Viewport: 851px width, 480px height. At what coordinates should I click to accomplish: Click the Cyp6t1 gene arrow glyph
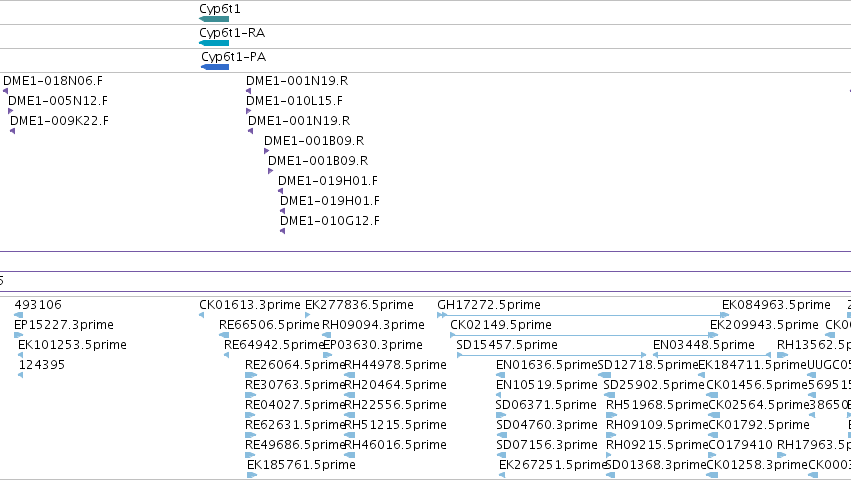tap(214, 19)
